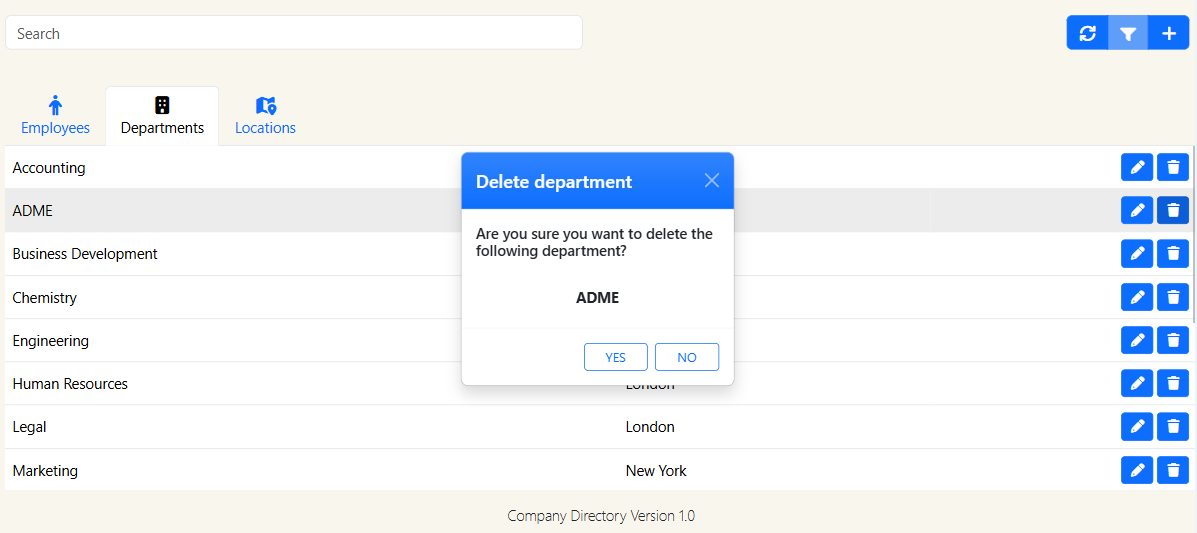Click the plus add icon
The width and height of the screenshot is (1197, 533).
tap(1169, 33)
